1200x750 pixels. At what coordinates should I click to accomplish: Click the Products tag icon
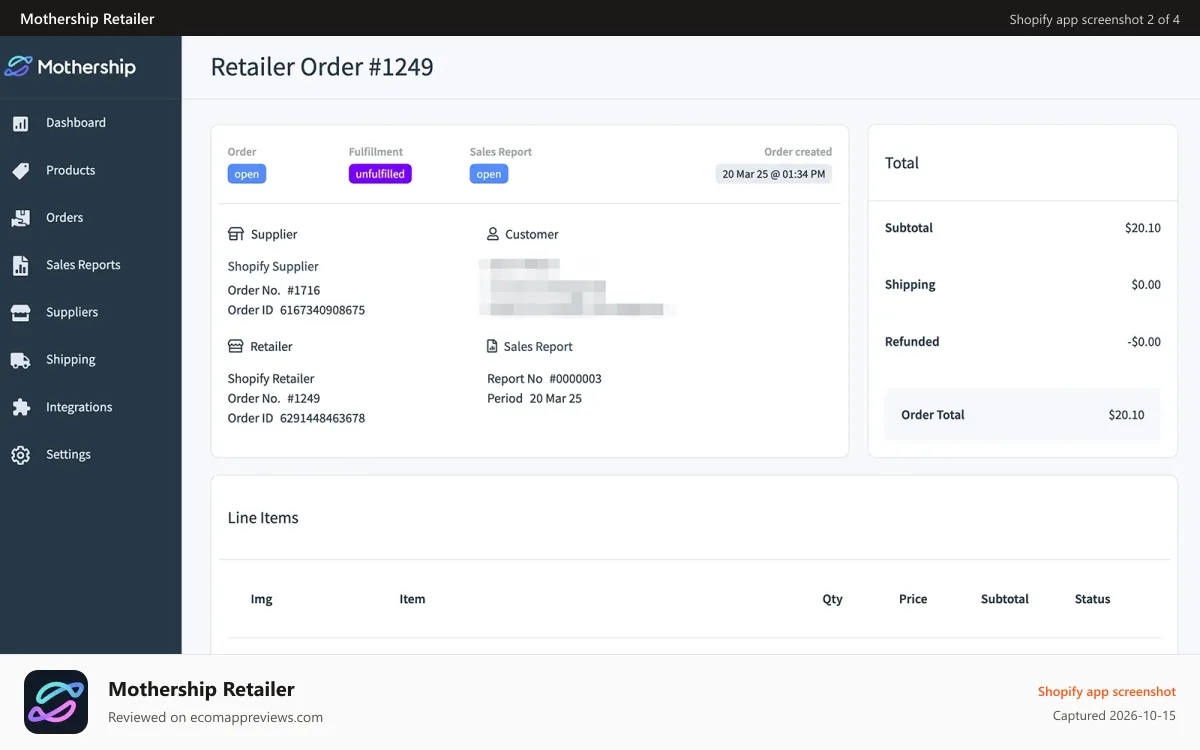click(x=20, y=171)
